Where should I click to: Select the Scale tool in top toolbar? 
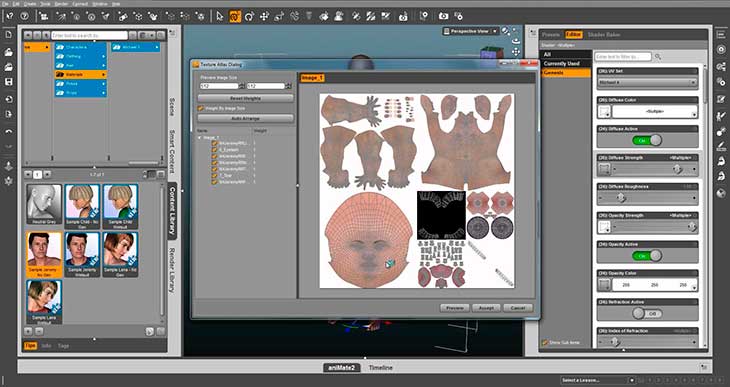[x=279, y=16]
